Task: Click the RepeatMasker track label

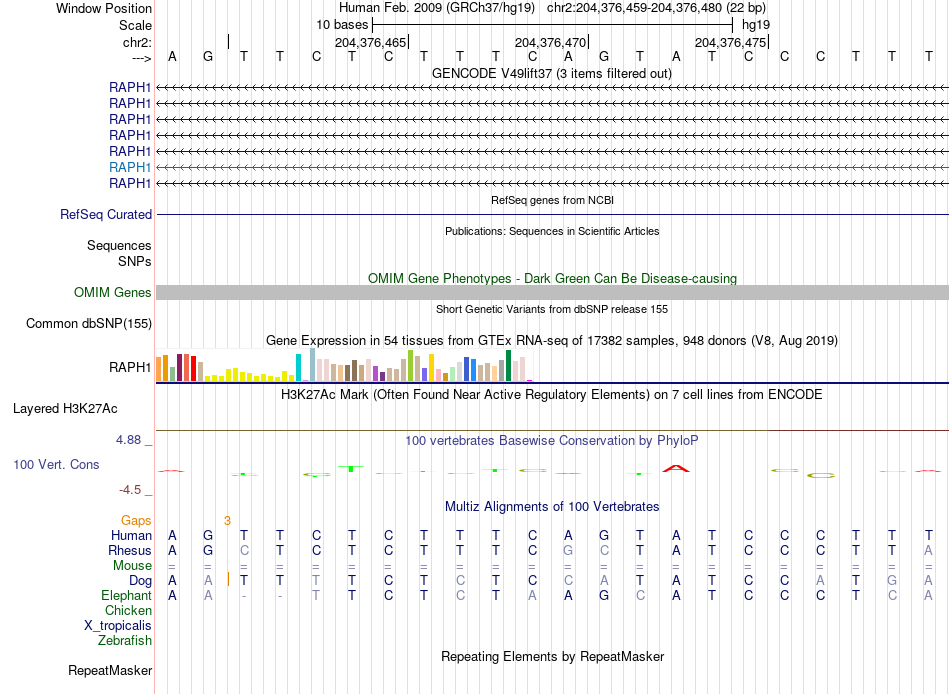Action: point(110,671)
